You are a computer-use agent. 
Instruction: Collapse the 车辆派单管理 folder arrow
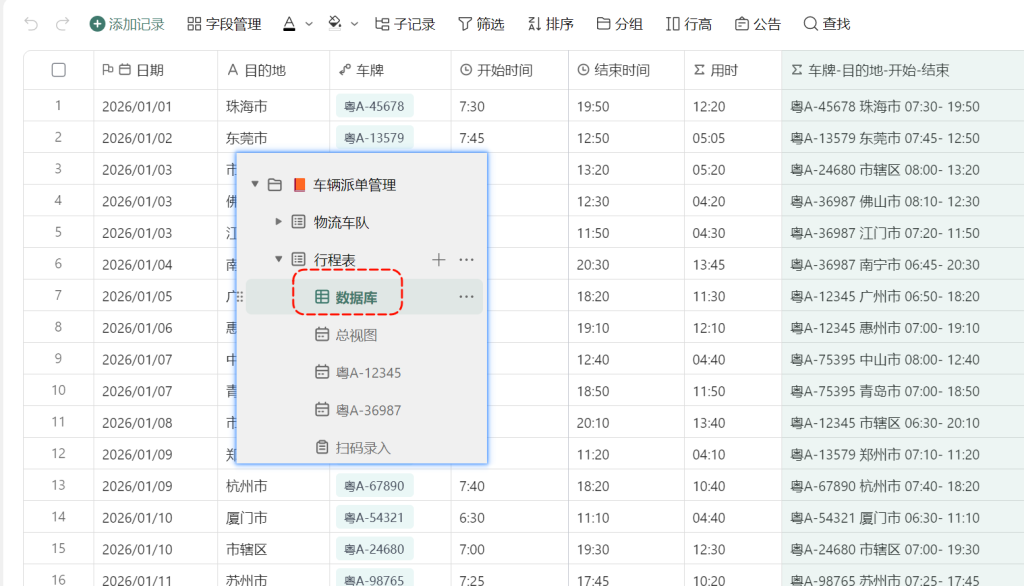[255, 185]
